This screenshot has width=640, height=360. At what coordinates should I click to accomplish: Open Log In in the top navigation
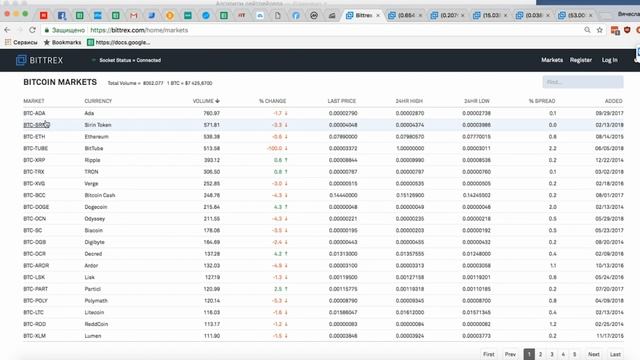pos(609,60)
